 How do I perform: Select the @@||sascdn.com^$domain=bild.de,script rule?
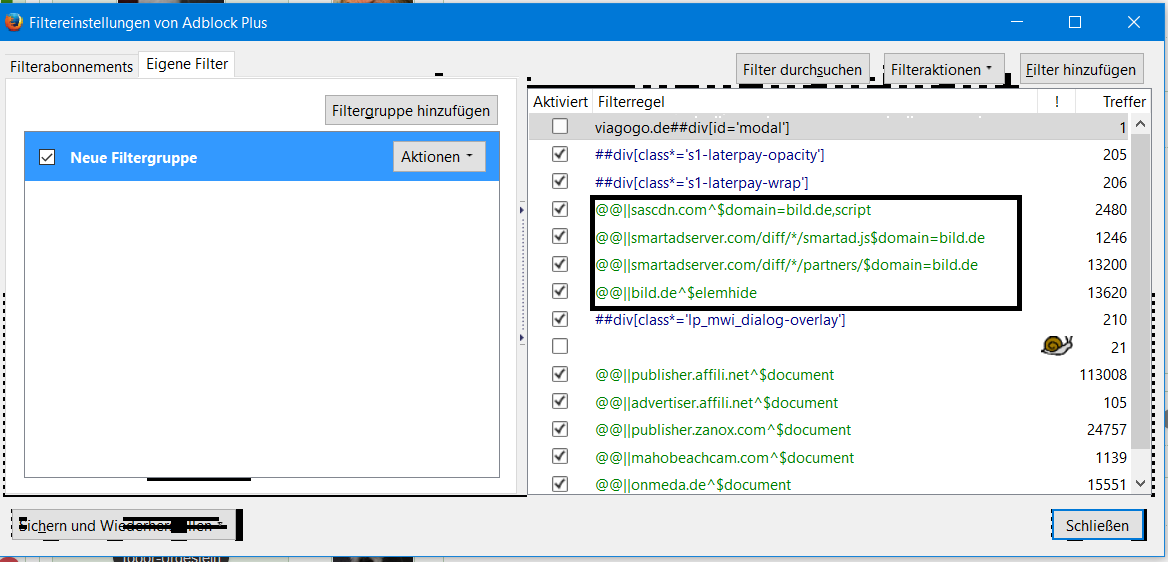[x=734, y=210]
